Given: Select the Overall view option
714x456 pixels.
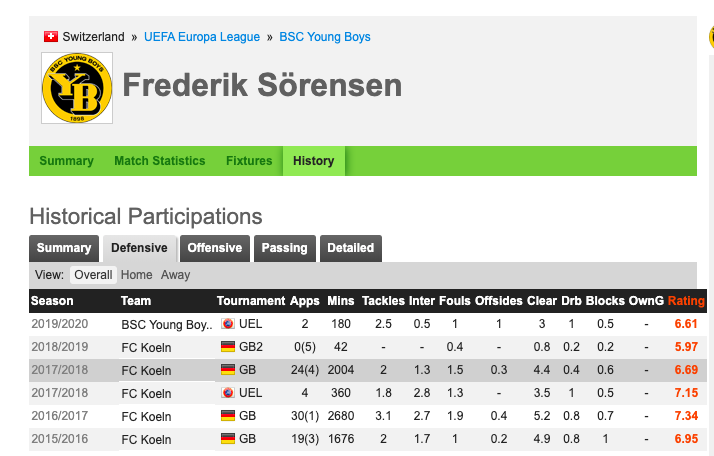Looking at the screenshot, I should coord(93,275).
